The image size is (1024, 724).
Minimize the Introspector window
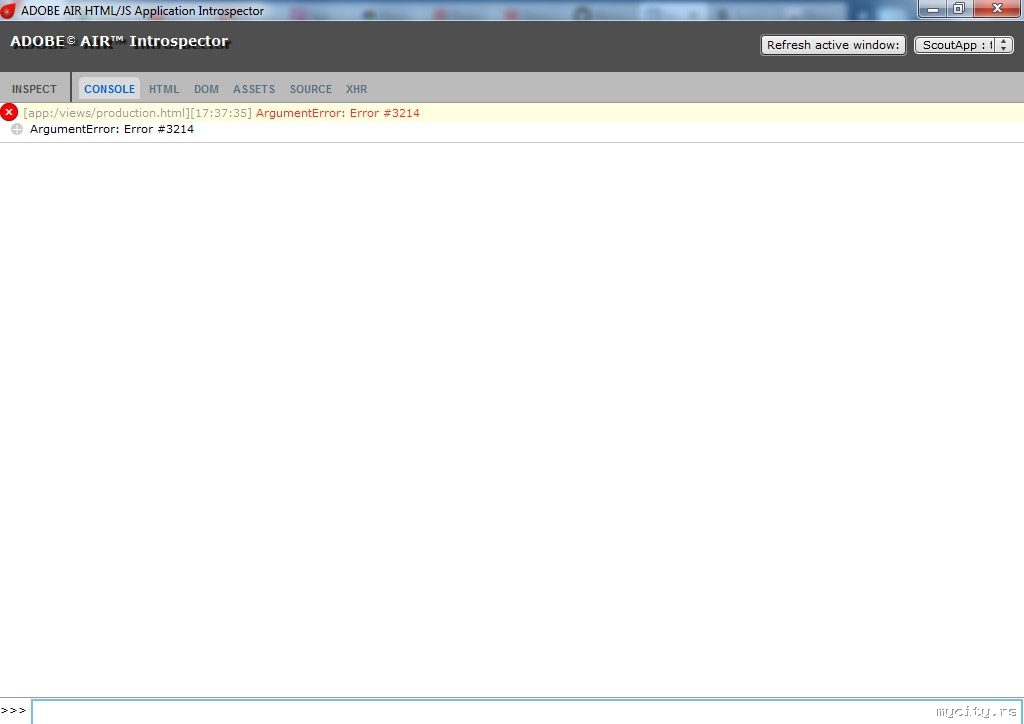click(x=933, y=9)
